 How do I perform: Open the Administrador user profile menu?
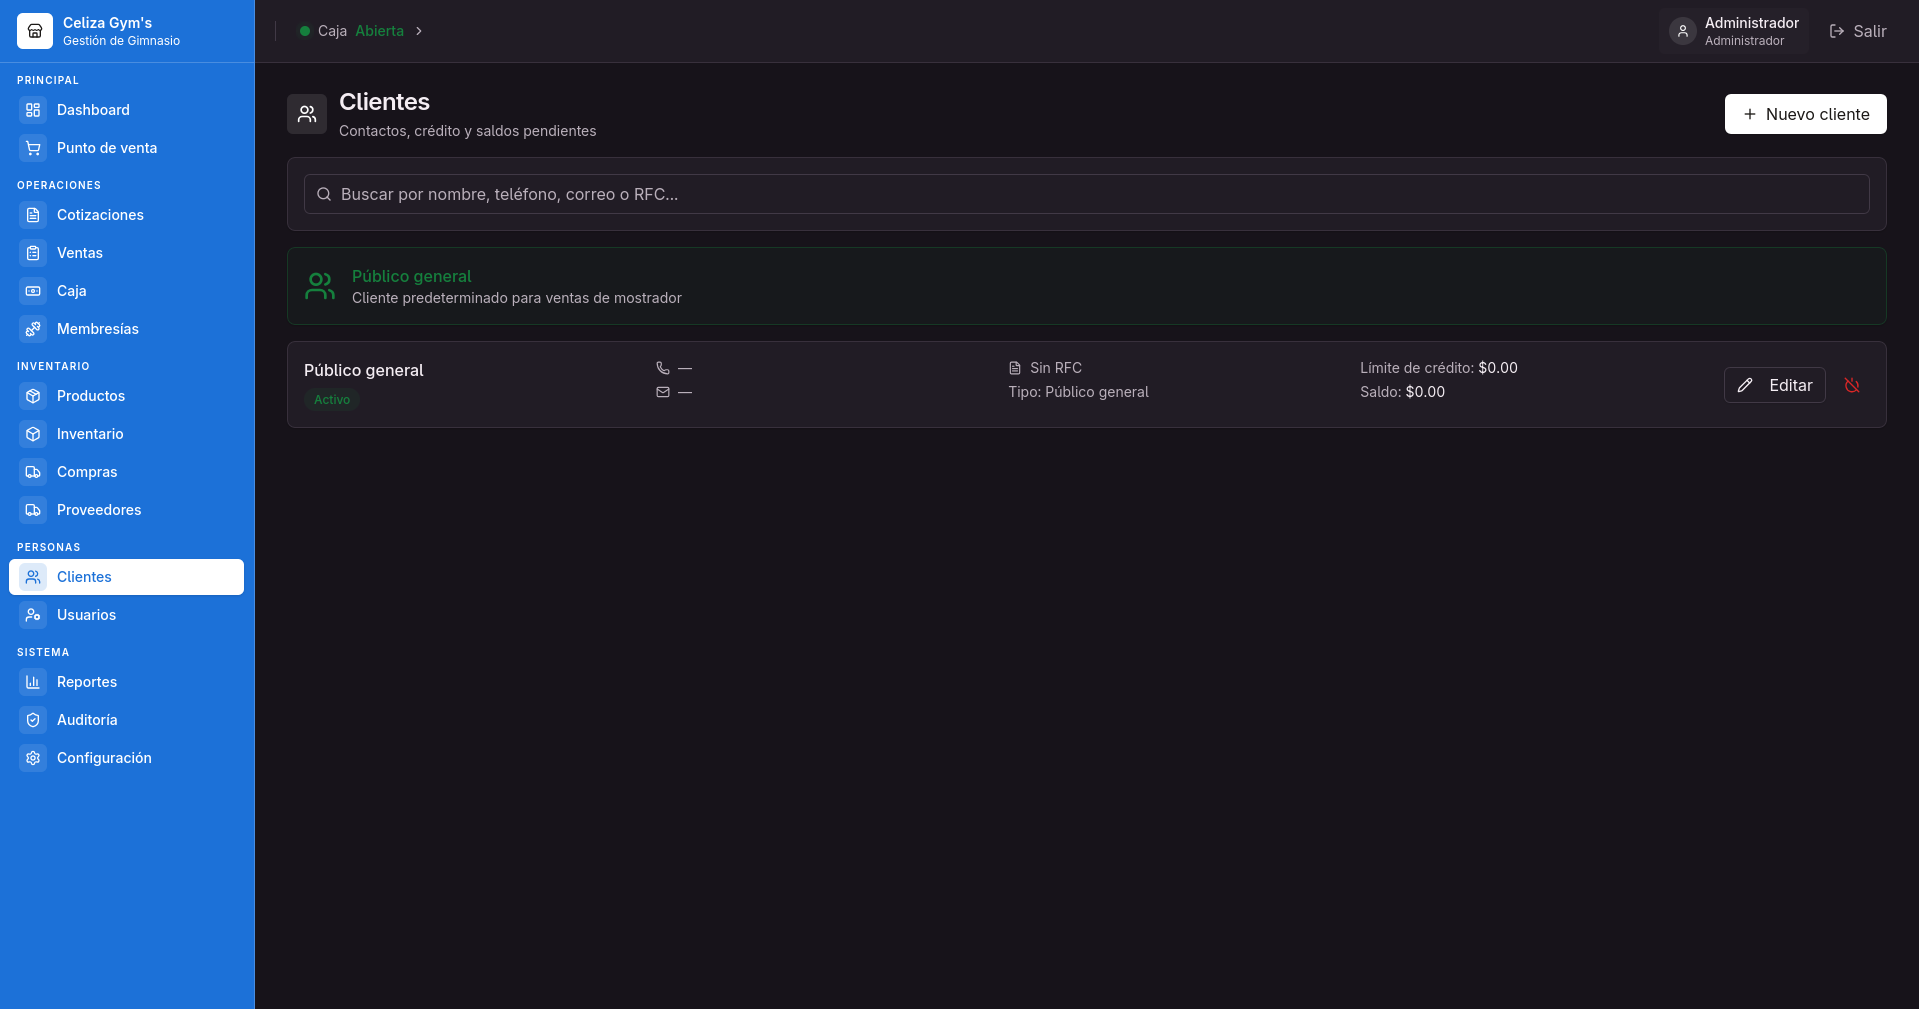click(x=1734, y=31)
